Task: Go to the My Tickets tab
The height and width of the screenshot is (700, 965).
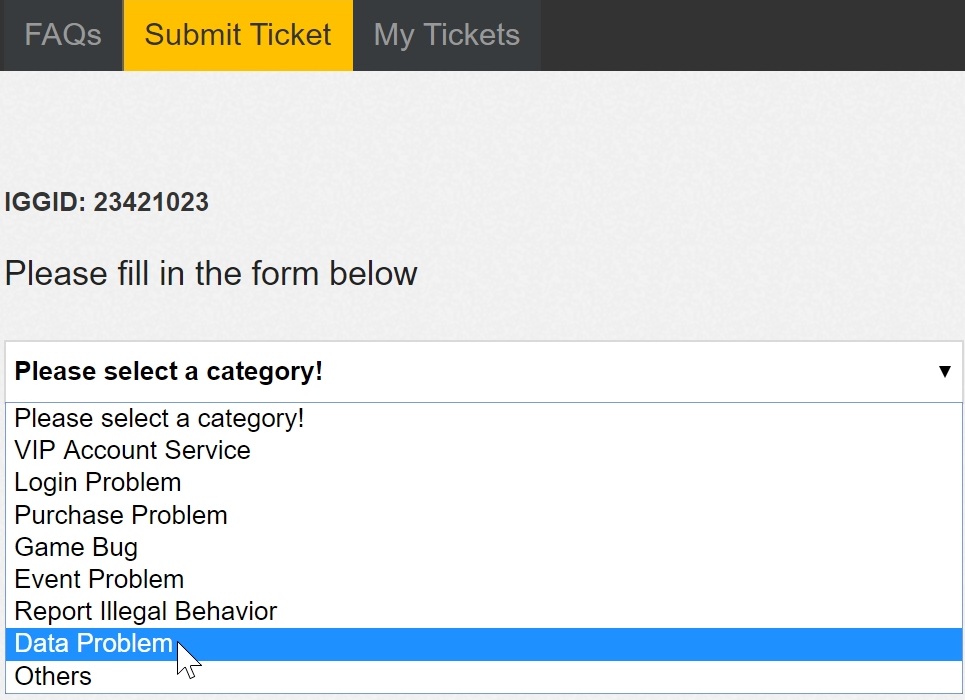Action: [447, 34]
